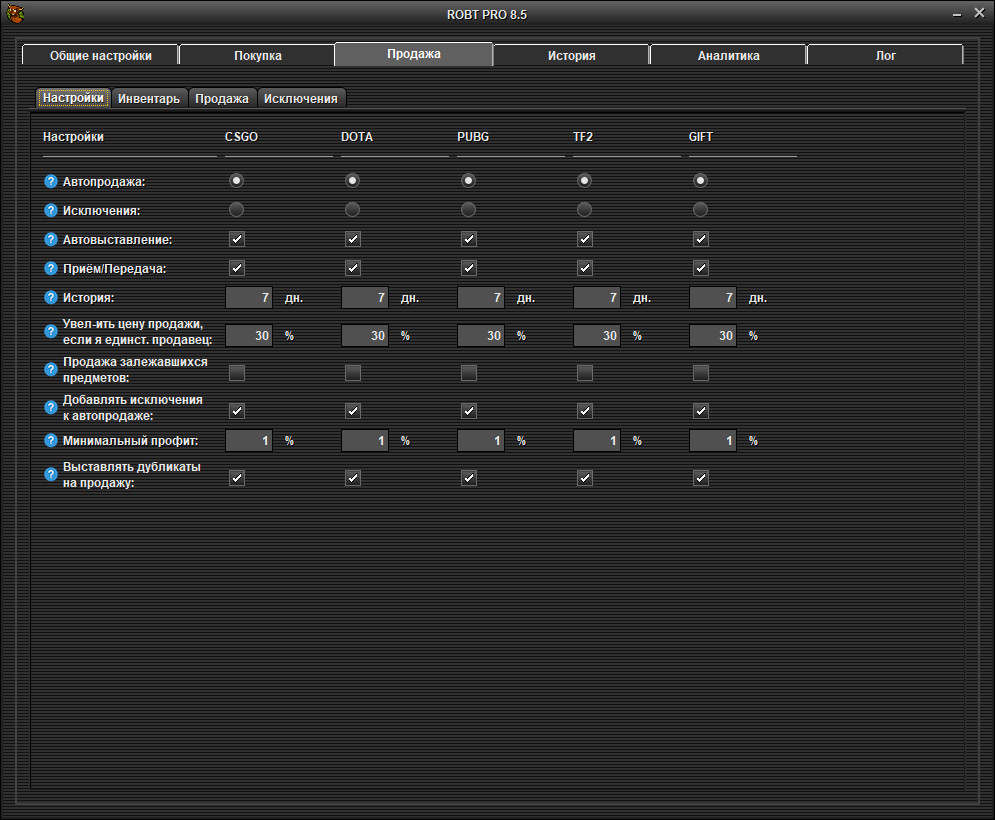Disable Автовыставление checkbox for DOTA
Image resolution: width=995 pixels, height=820 pixels.
(353, 239)
